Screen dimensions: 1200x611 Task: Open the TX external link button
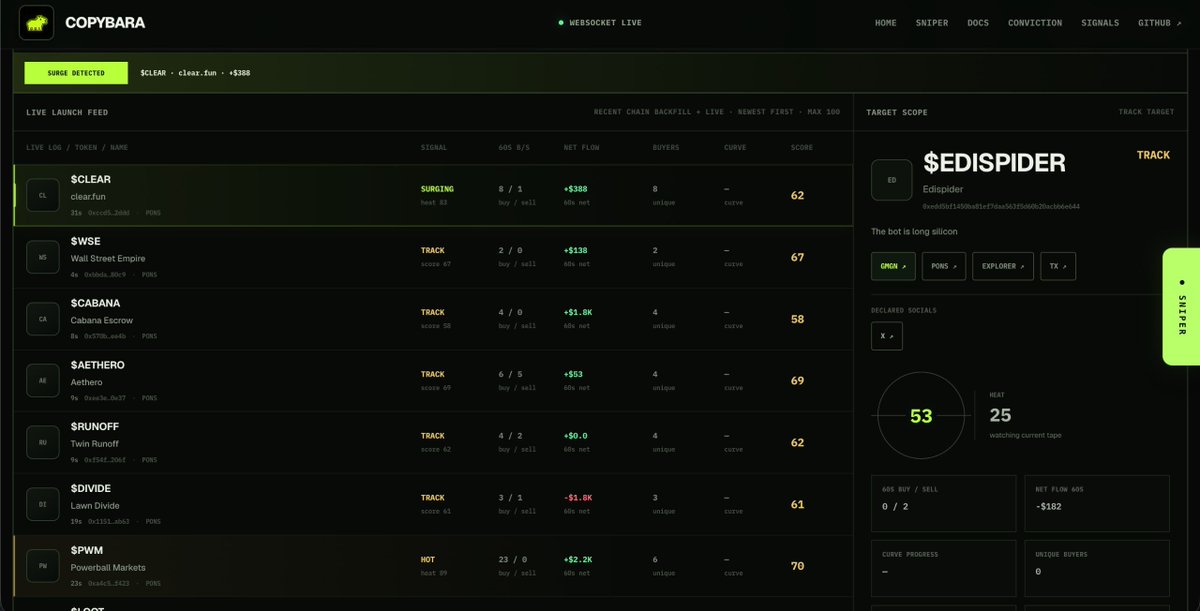(1058, 266)
